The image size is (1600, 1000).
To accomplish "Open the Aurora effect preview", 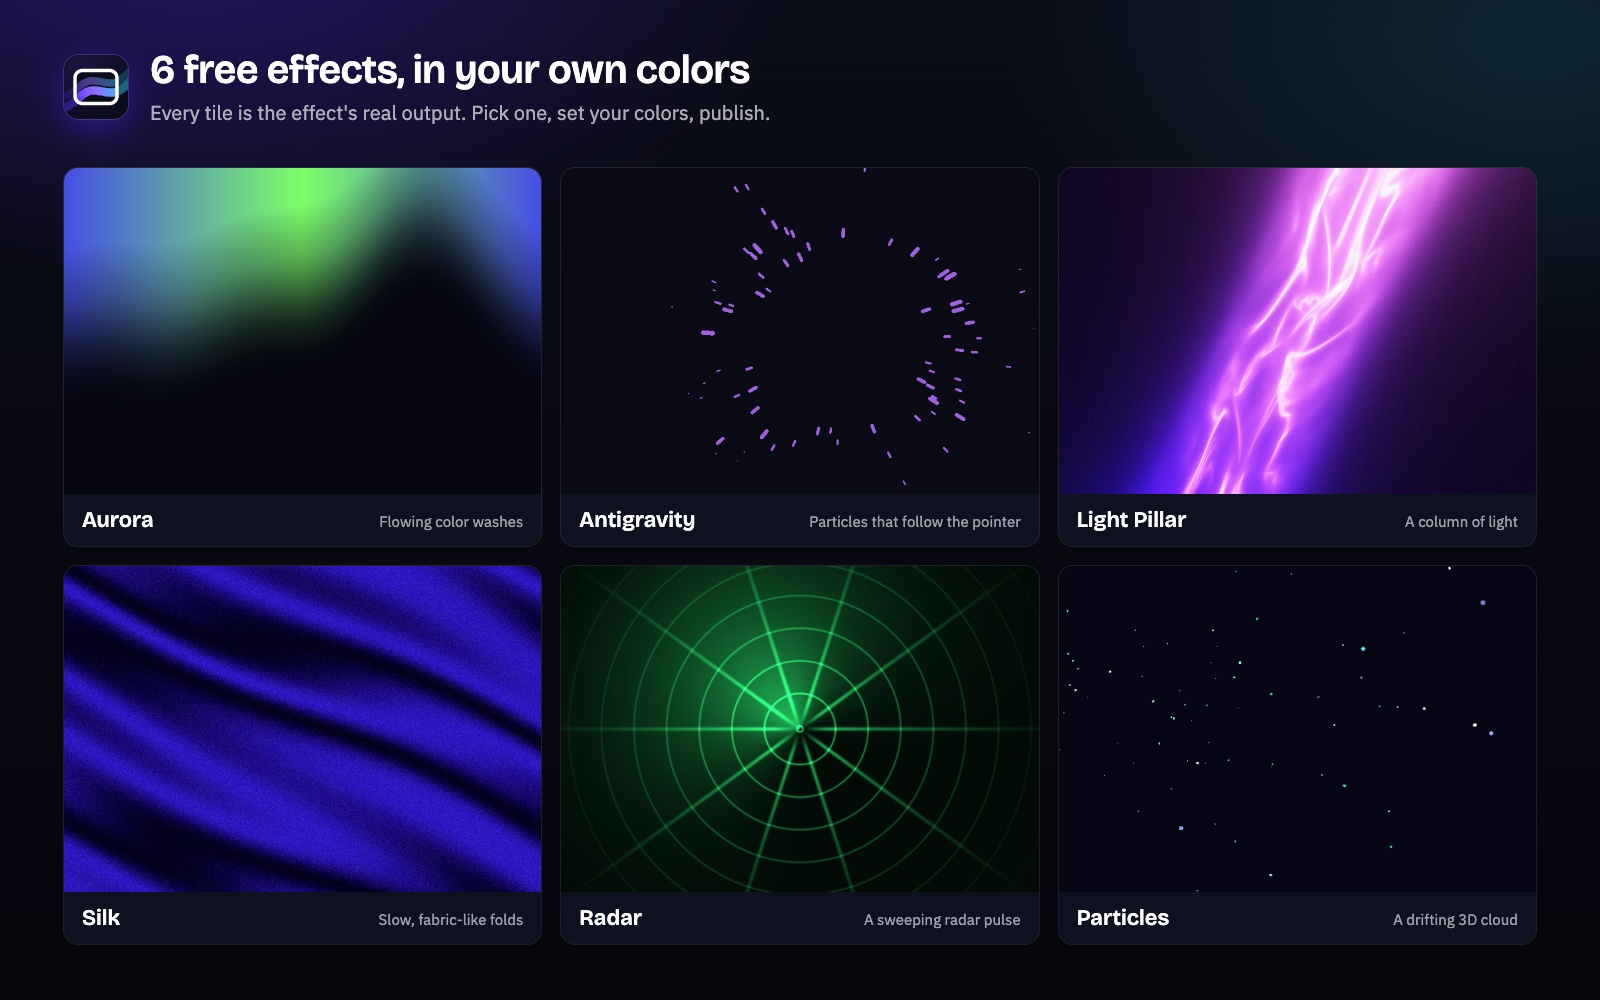I will [x=302, y=331].
